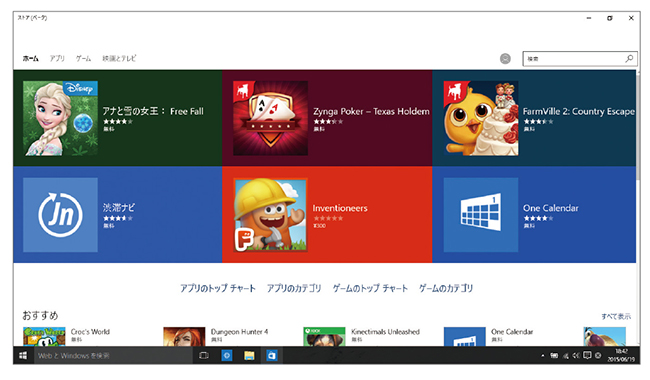The image size is (650, 380).
Task: Open the FarmVille 2 chick and cake icon
Action: click(481, 118)
